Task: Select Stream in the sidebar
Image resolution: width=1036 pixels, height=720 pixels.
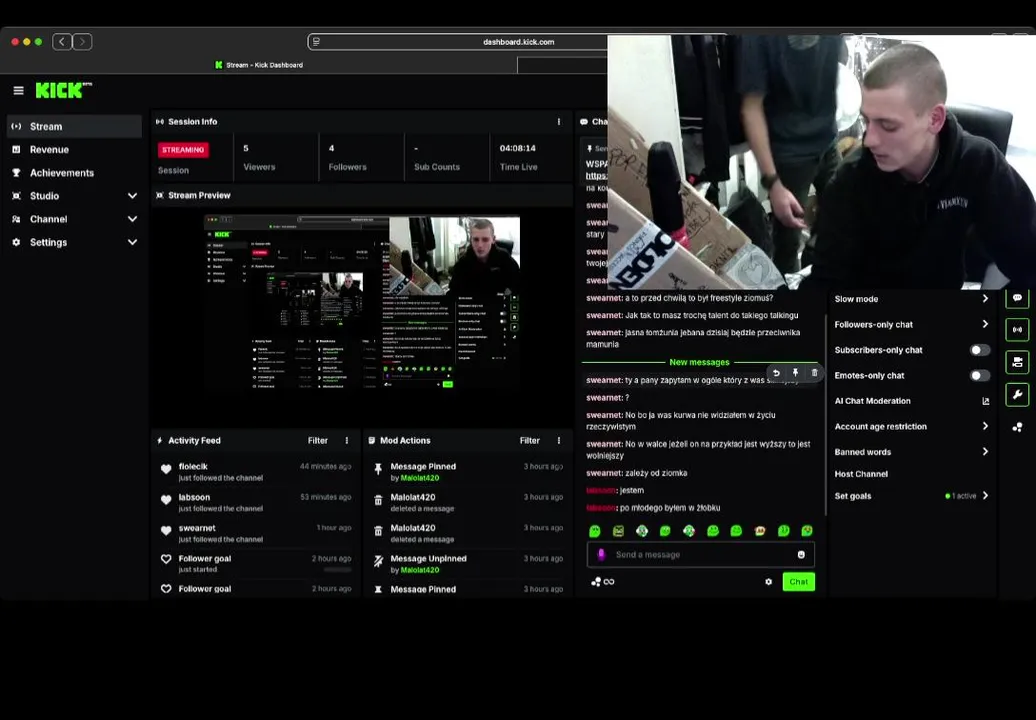Action: [74, 126]
